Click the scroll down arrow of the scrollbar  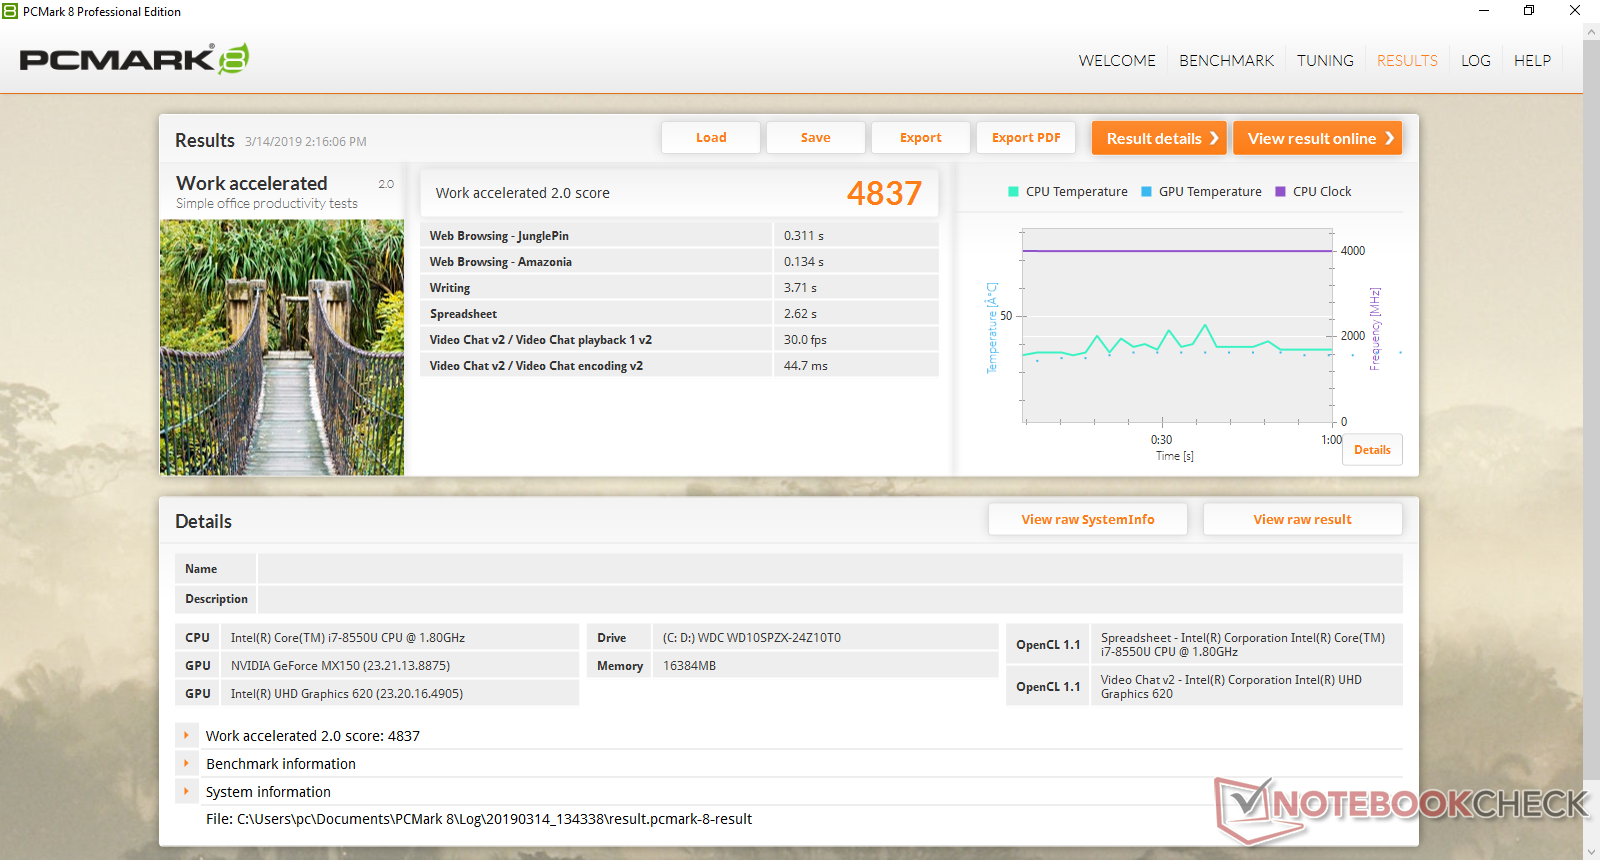point(1591,851)
